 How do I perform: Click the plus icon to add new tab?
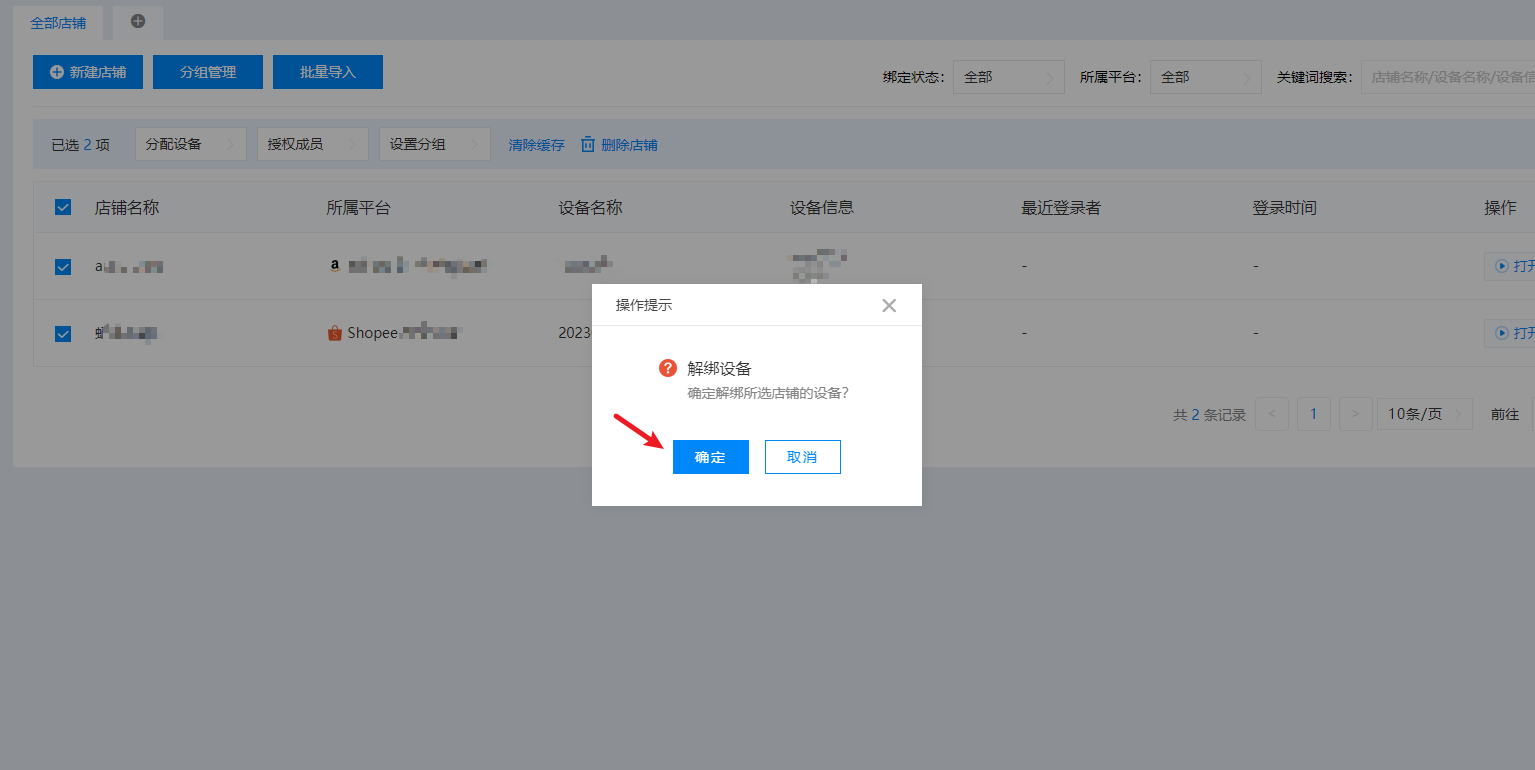click(x=138, y=21)
